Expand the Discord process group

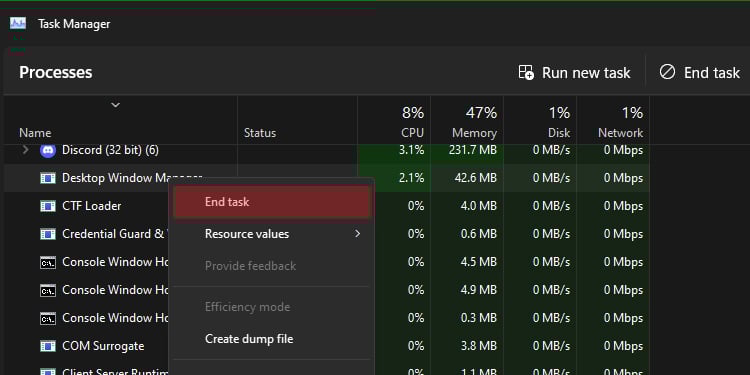point(26,150)
